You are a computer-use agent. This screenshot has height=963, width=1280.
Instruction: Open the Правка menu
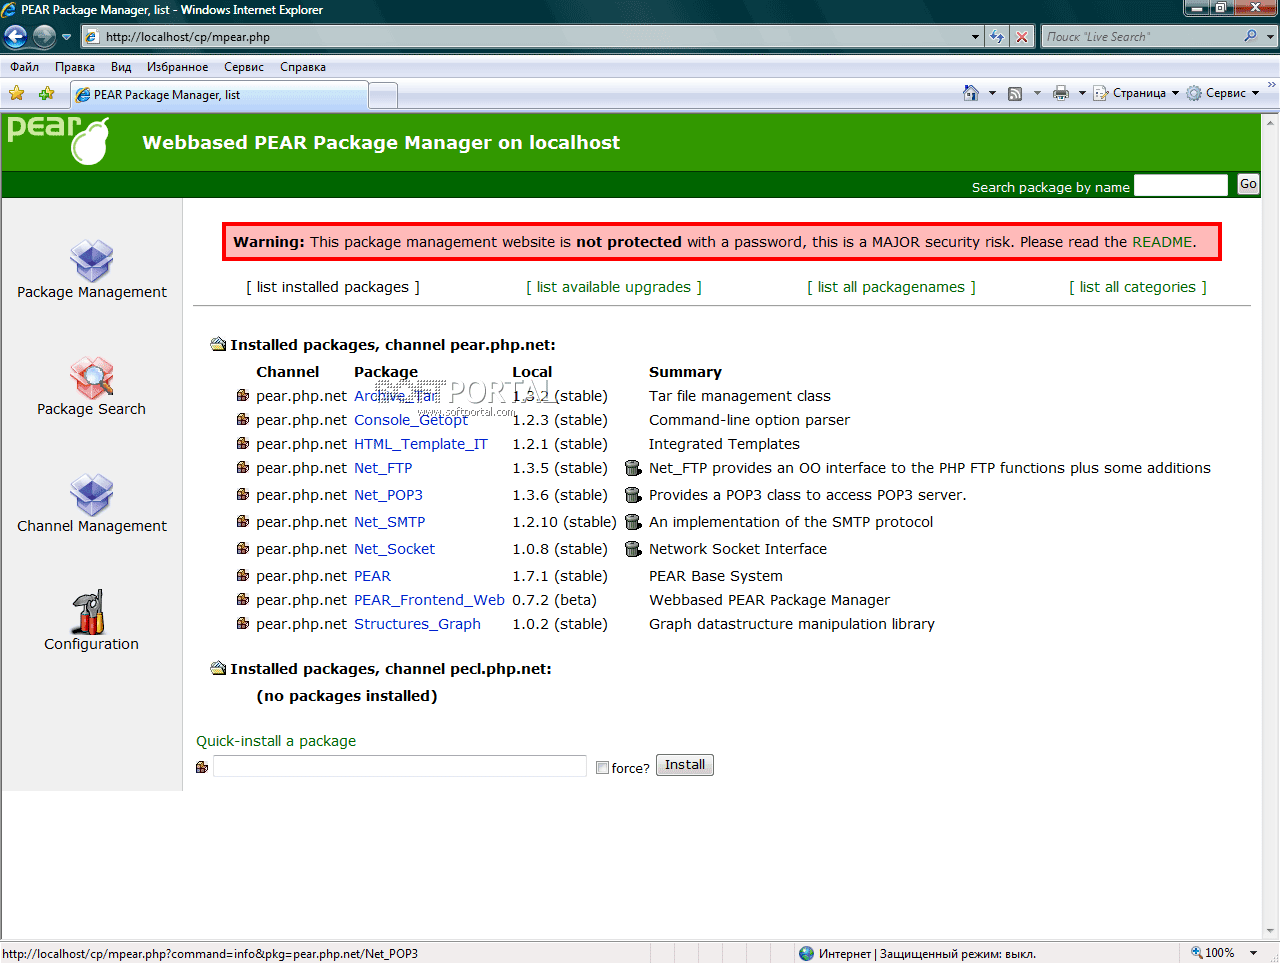[x=75, y=67]
